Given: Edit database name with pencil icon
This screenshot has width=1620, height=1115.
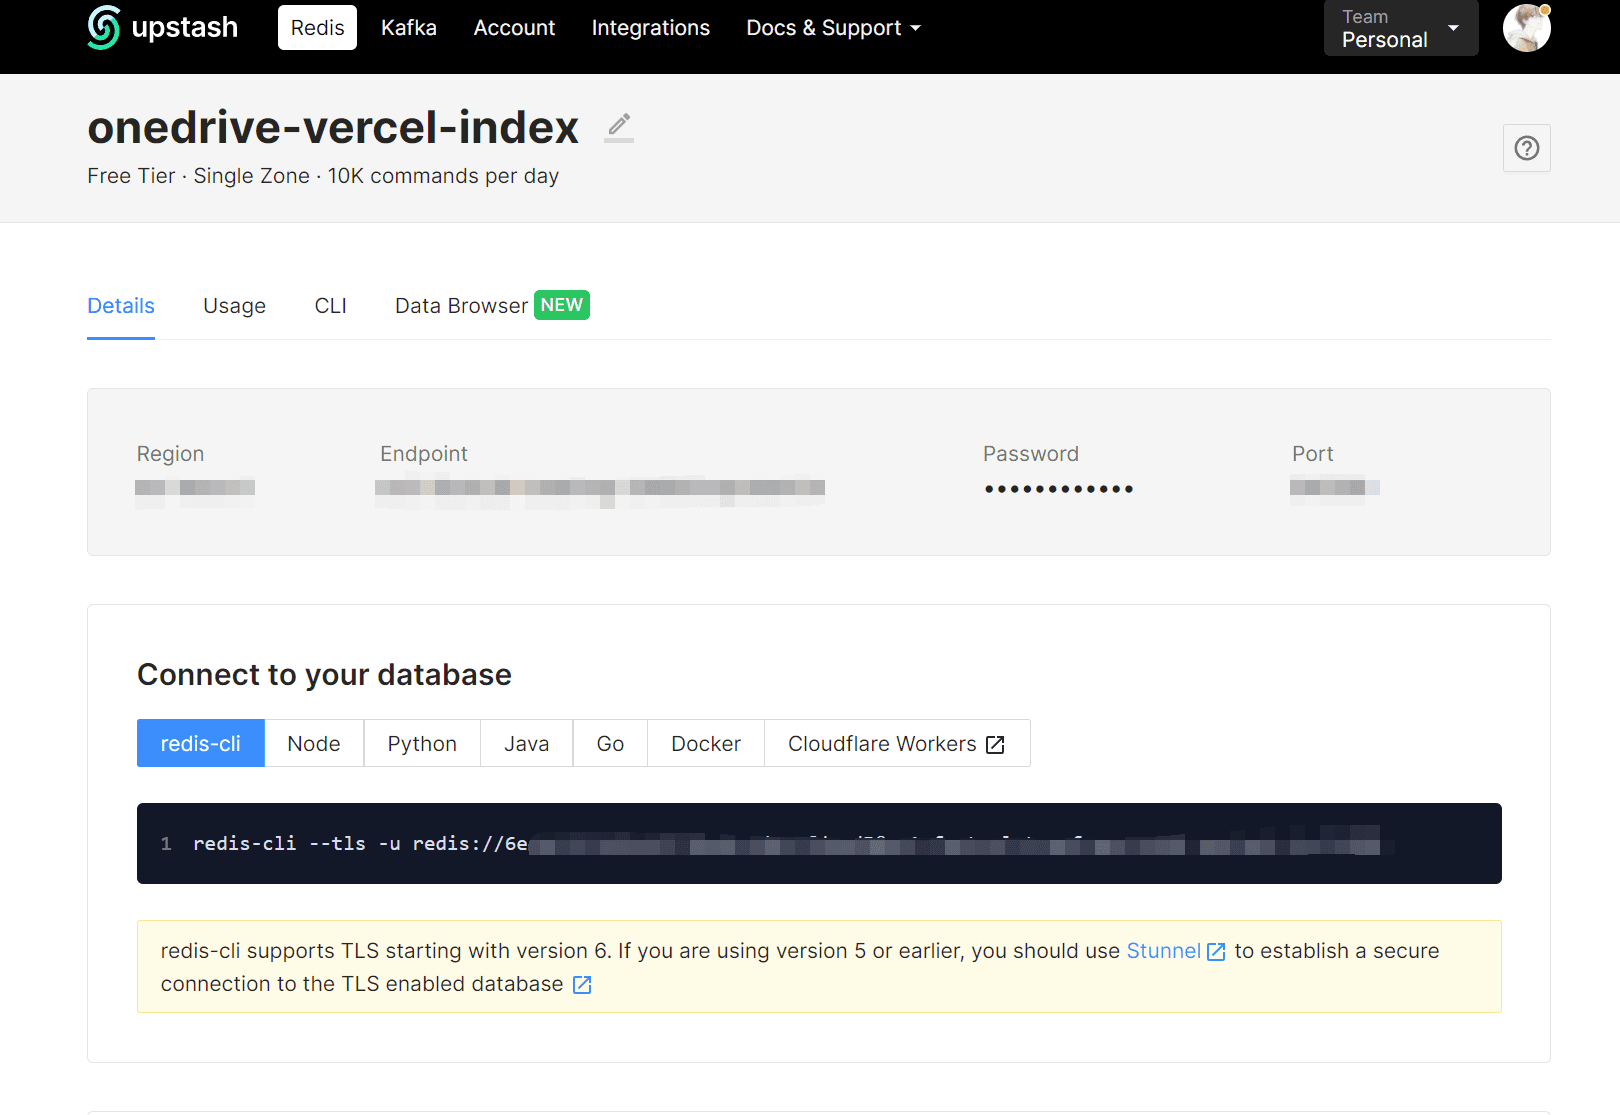Looking at the screenshot, I should point(619,126).
